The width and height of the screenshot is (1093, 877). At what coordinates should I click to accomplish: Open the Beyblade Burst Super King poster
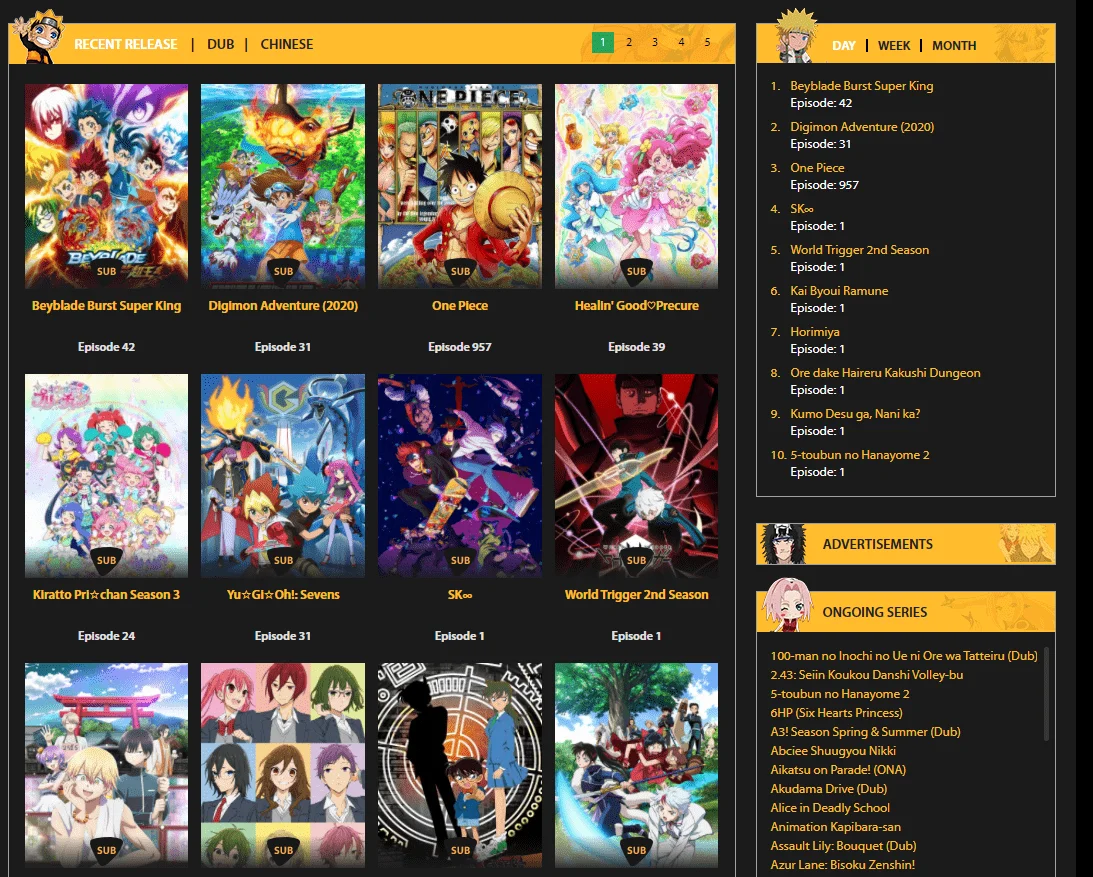coord(107,186)
